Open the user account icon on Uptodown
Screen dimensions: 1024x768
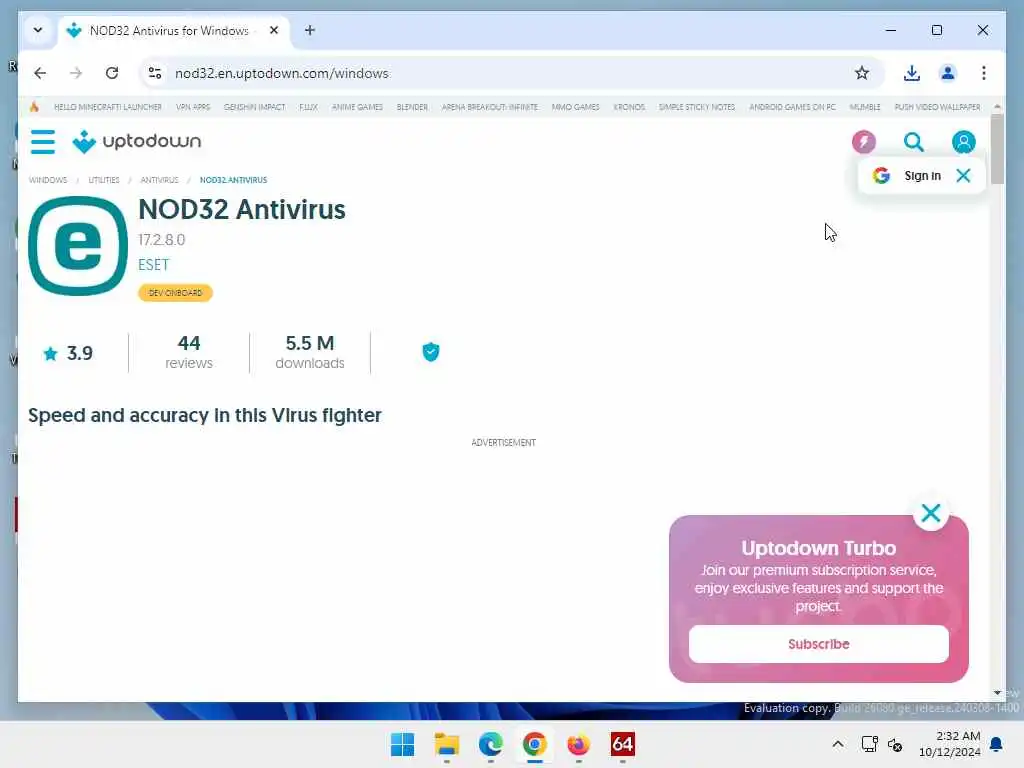coord(963,142)
